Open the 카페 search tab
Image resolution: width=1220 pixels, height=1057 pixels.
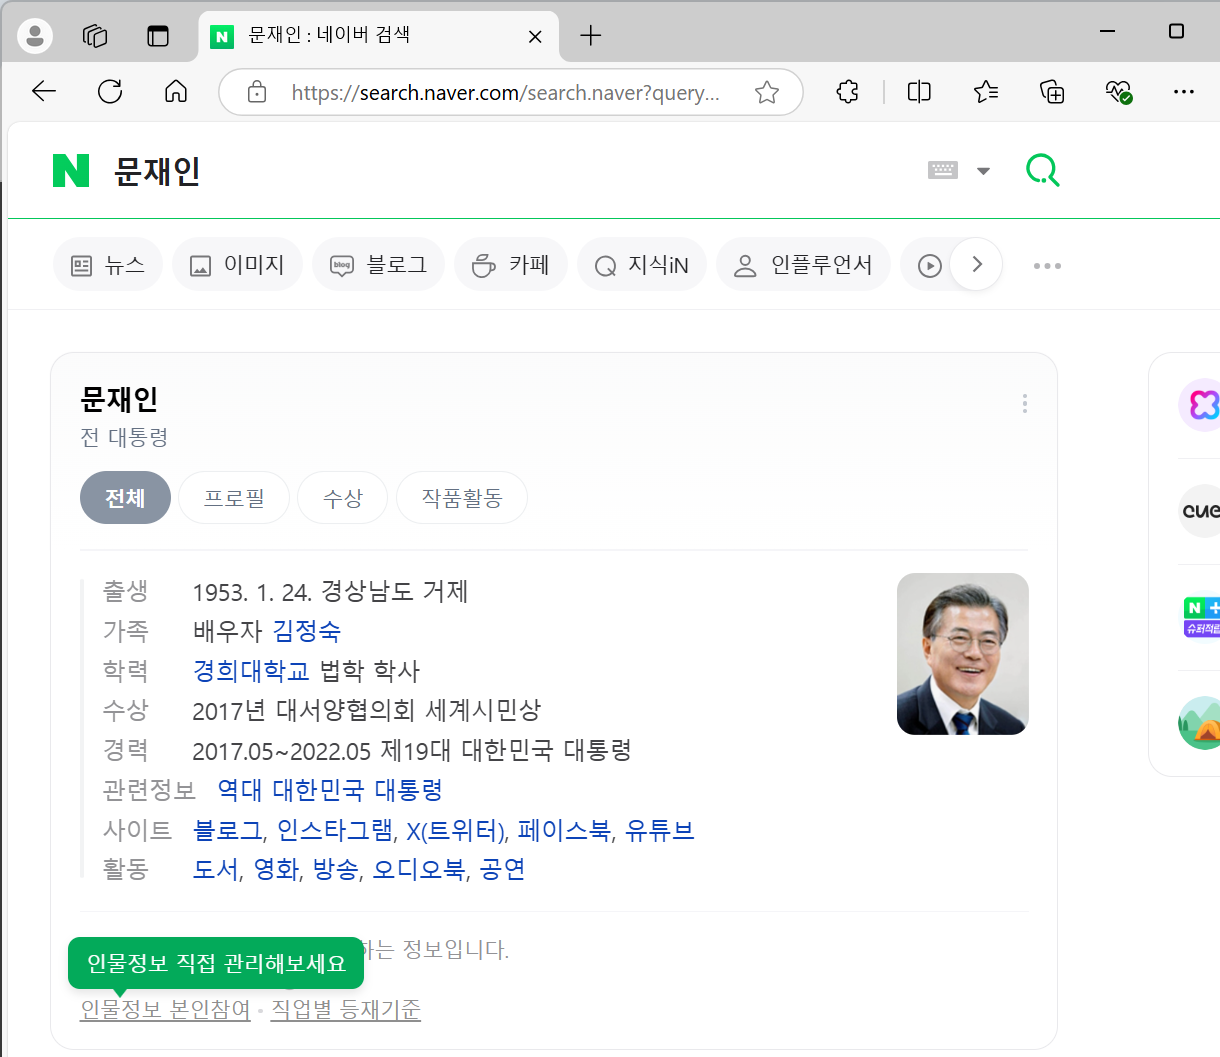point(511,265)
